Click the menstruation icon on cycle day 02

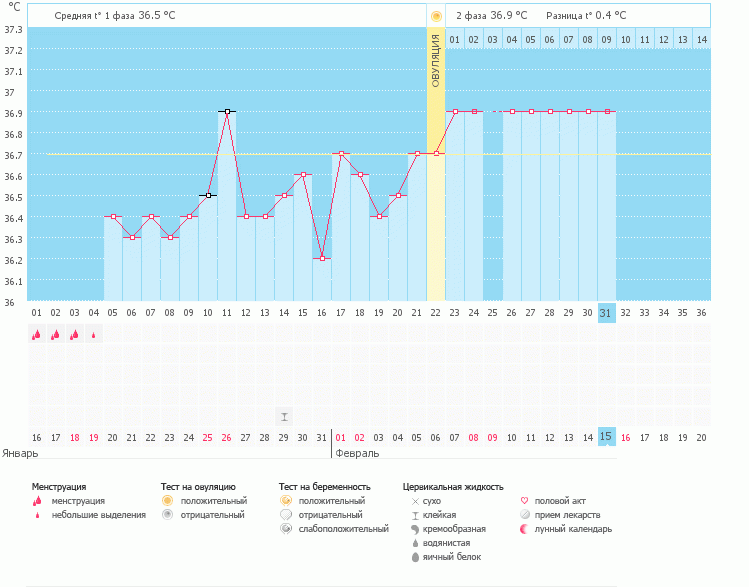(x=55, y=334)
